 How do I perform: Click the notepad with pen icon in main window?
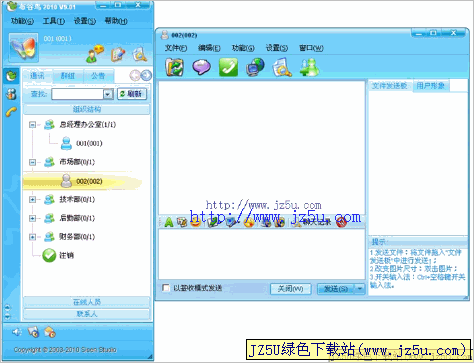pyautogui.click(x=118, y=55)
